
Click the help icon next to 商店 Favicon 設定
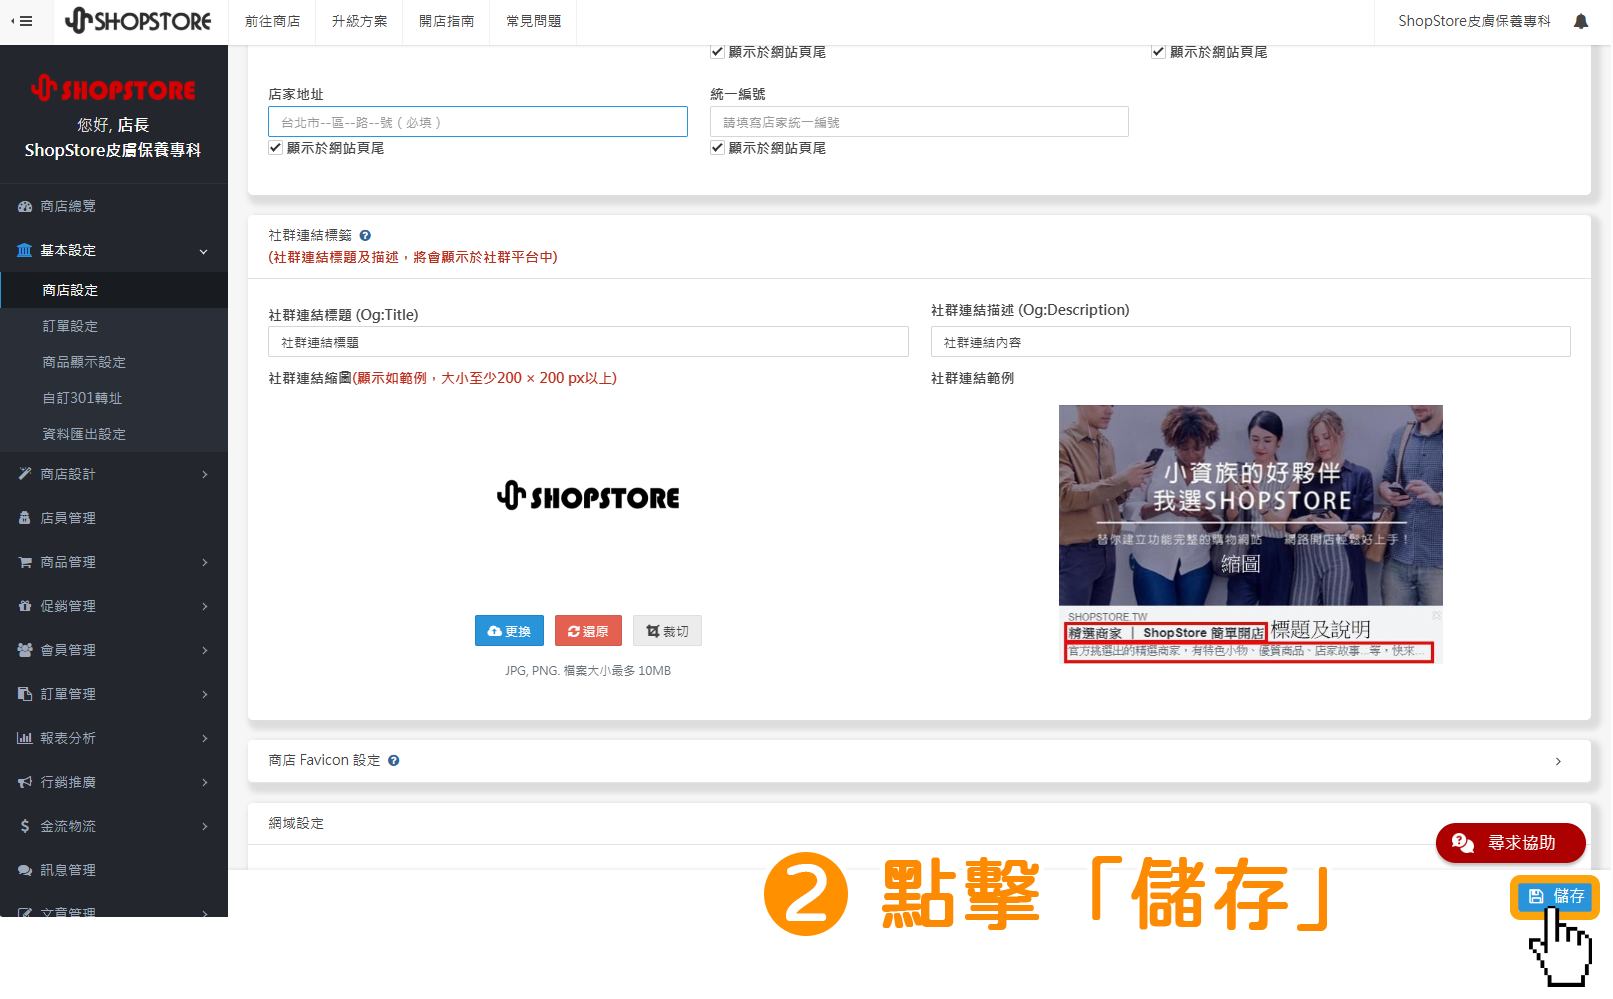click(x=393, y=760)
